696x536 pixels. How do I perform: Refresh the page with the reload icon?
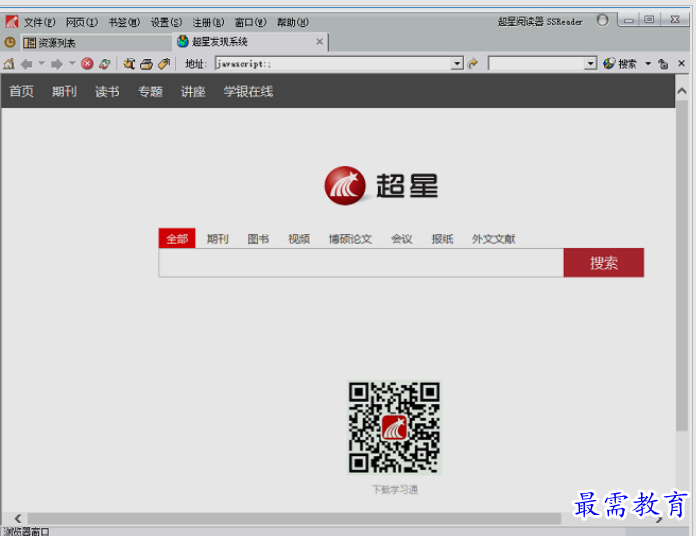[x=105, y=64]
